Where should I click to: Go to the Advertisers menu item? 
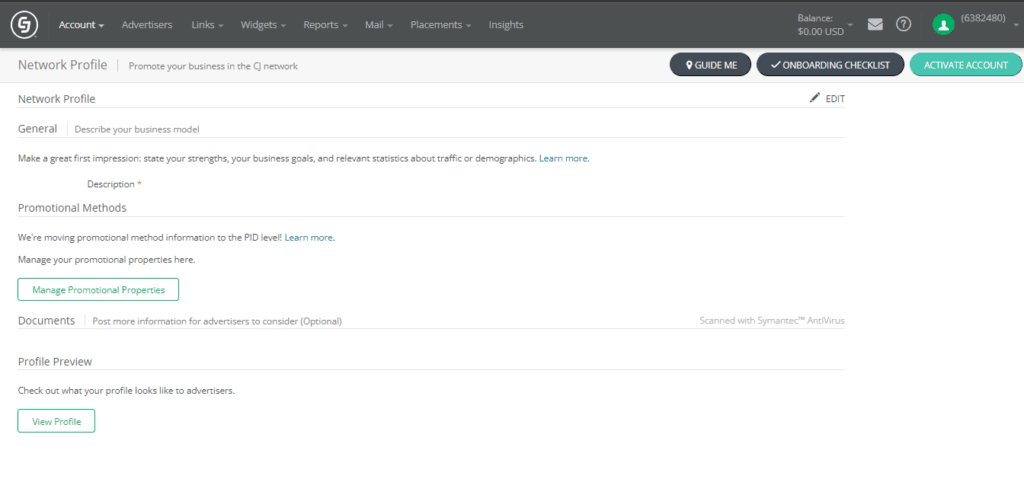(146, 25)
